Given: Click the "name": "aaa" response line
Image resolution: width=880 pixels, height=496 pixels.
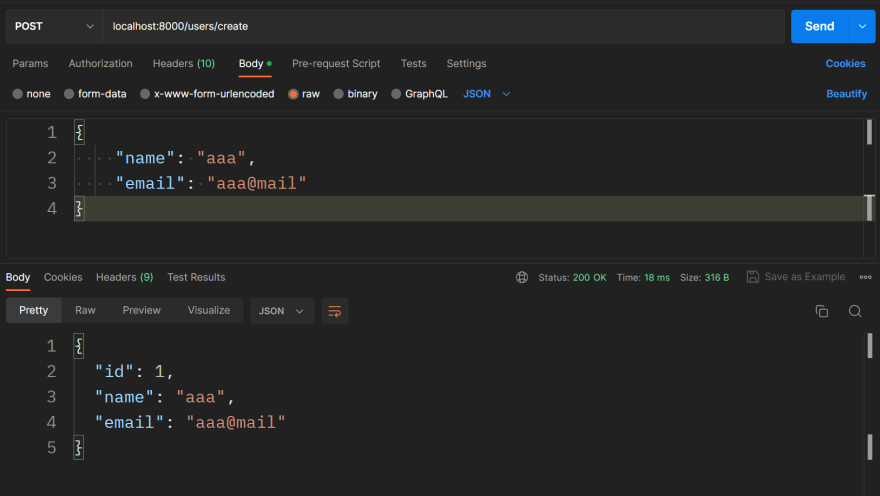Looking at the screenshot, I should (164, 397).
